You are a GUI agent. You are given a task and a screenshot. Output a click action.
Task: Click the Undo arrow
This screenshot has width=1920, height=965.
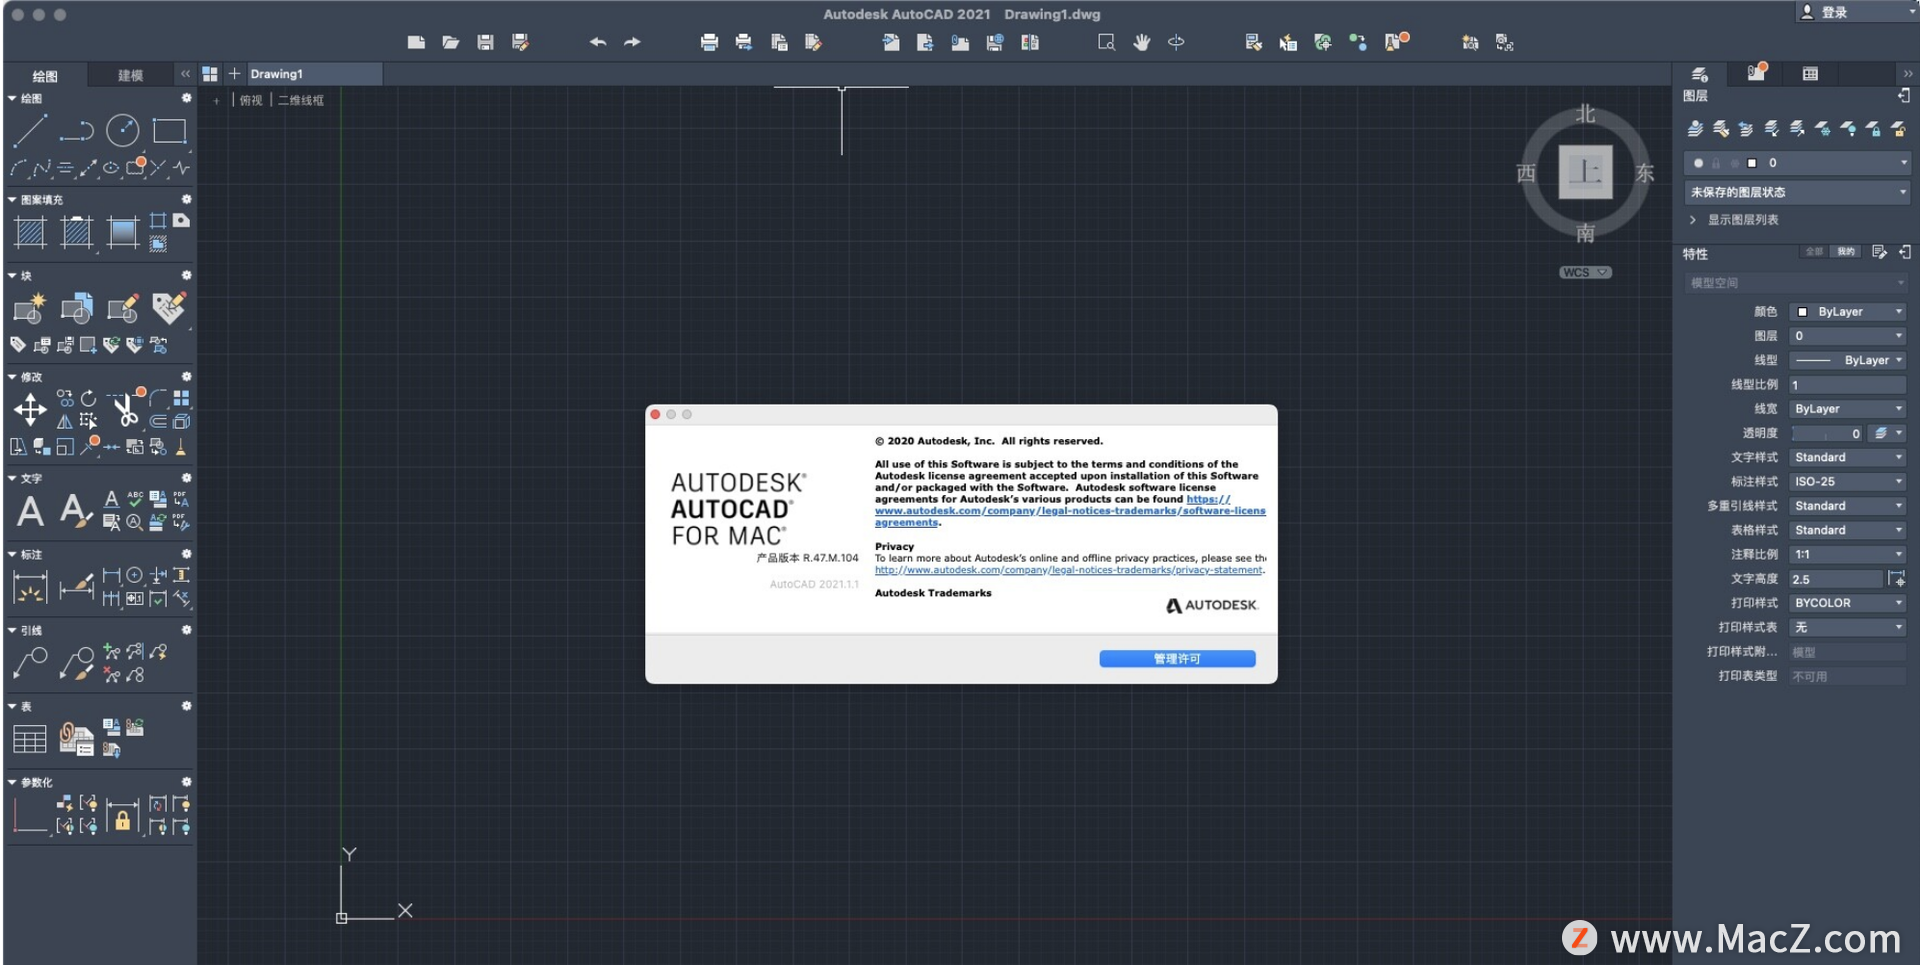coord(598,42)
